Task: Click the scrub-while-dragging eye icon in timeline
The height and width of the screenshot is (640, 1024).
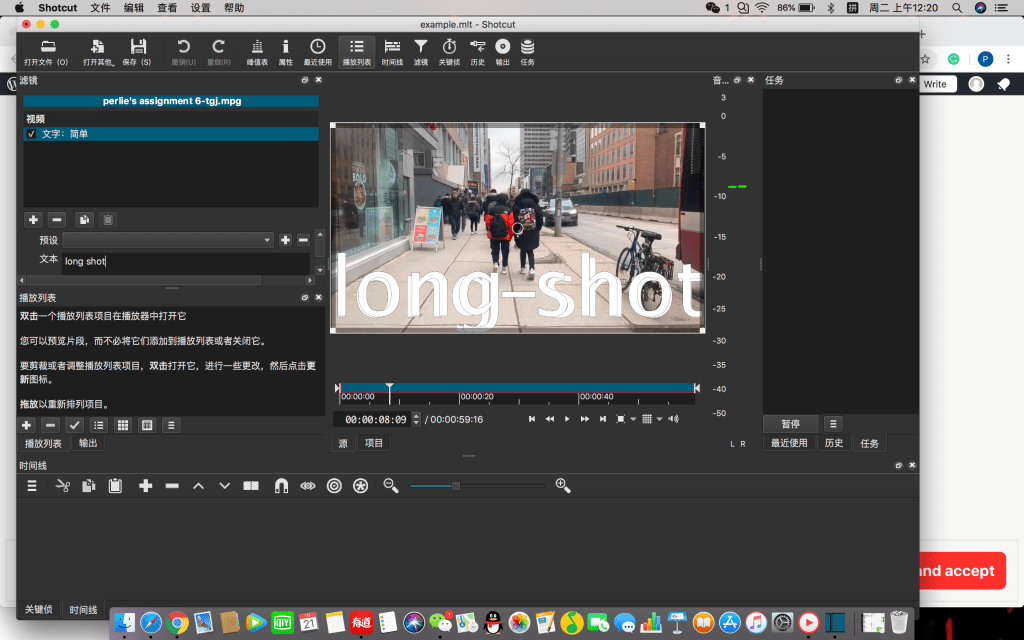Action: tap(307, 486)
